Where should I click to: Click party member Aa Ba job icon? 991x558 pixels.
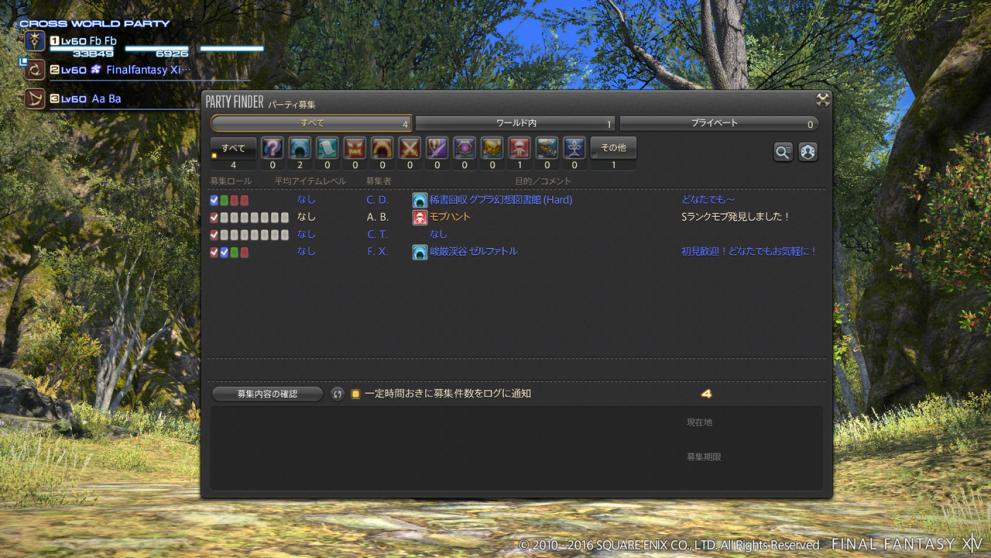click(36, 99)
